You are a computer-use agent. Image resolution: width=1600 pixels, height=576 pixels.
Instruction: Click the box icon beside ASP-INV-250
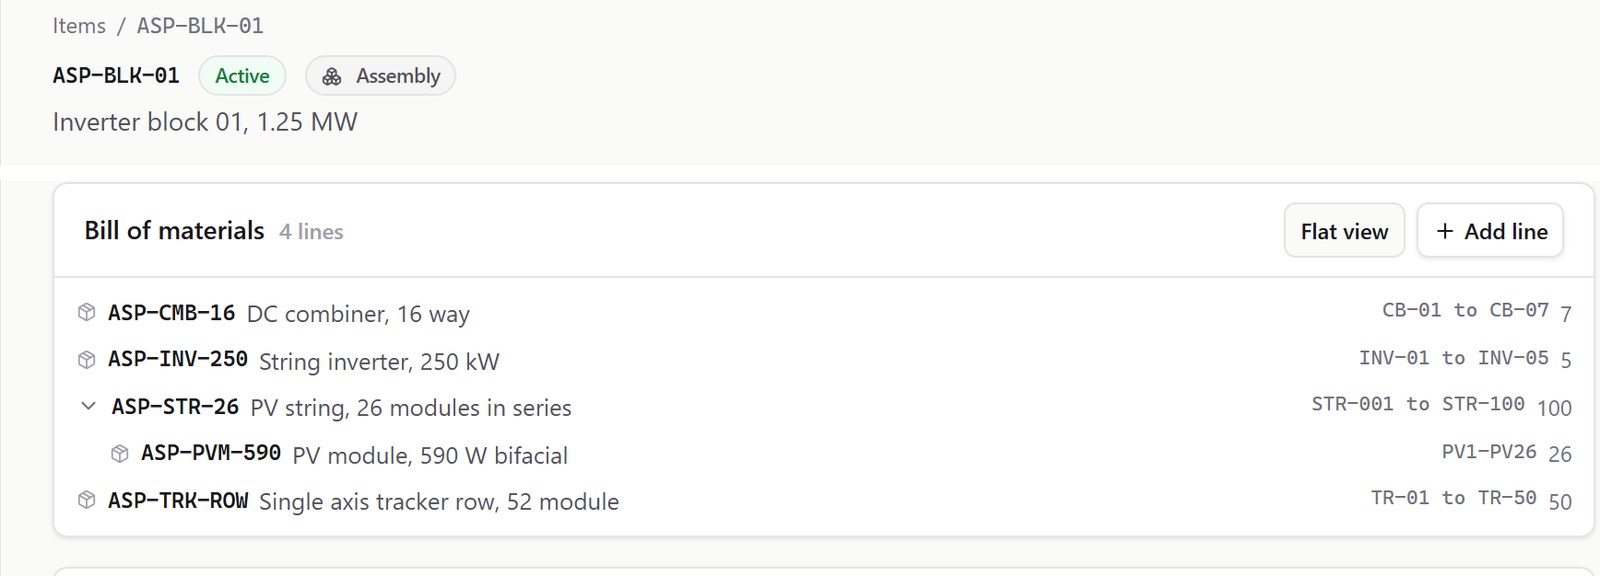pyautogui.click(x=87, y=360)
